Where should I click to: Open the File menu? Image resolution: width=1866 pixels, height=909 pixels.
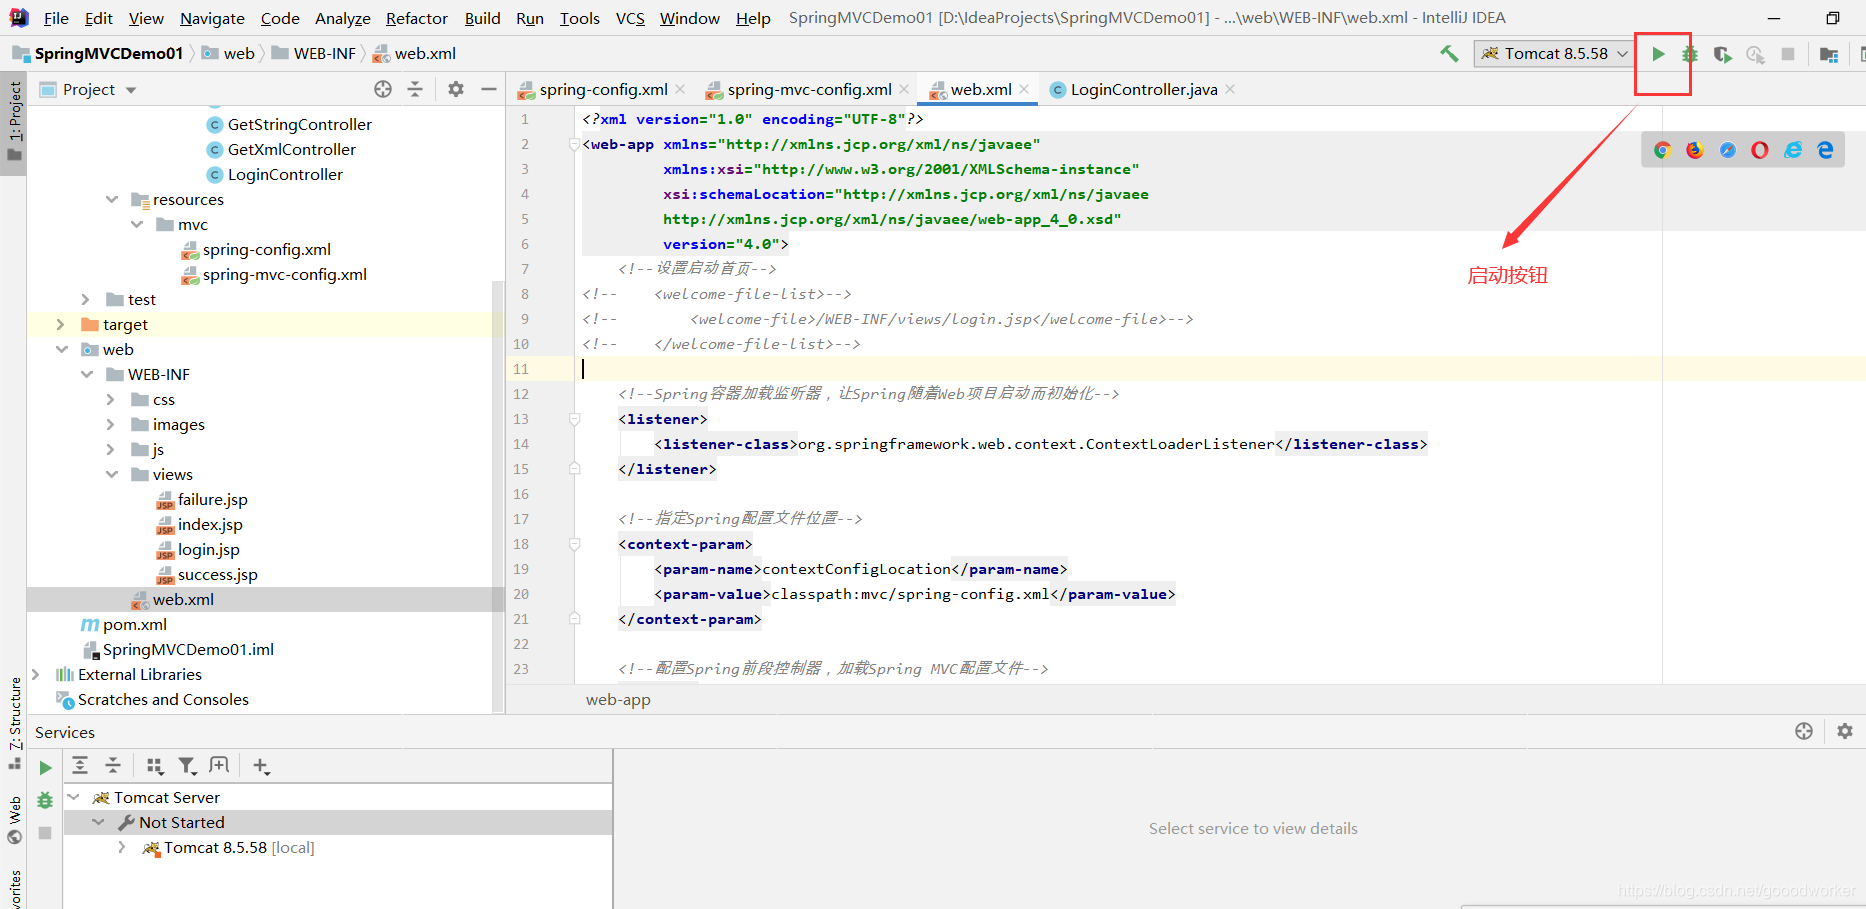point(56,18)
